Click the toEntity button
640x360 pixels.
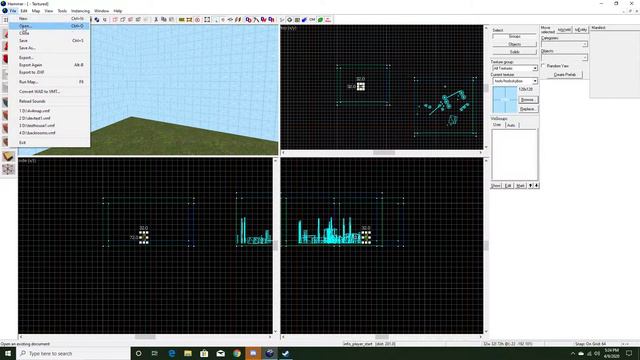coord(580,30)
